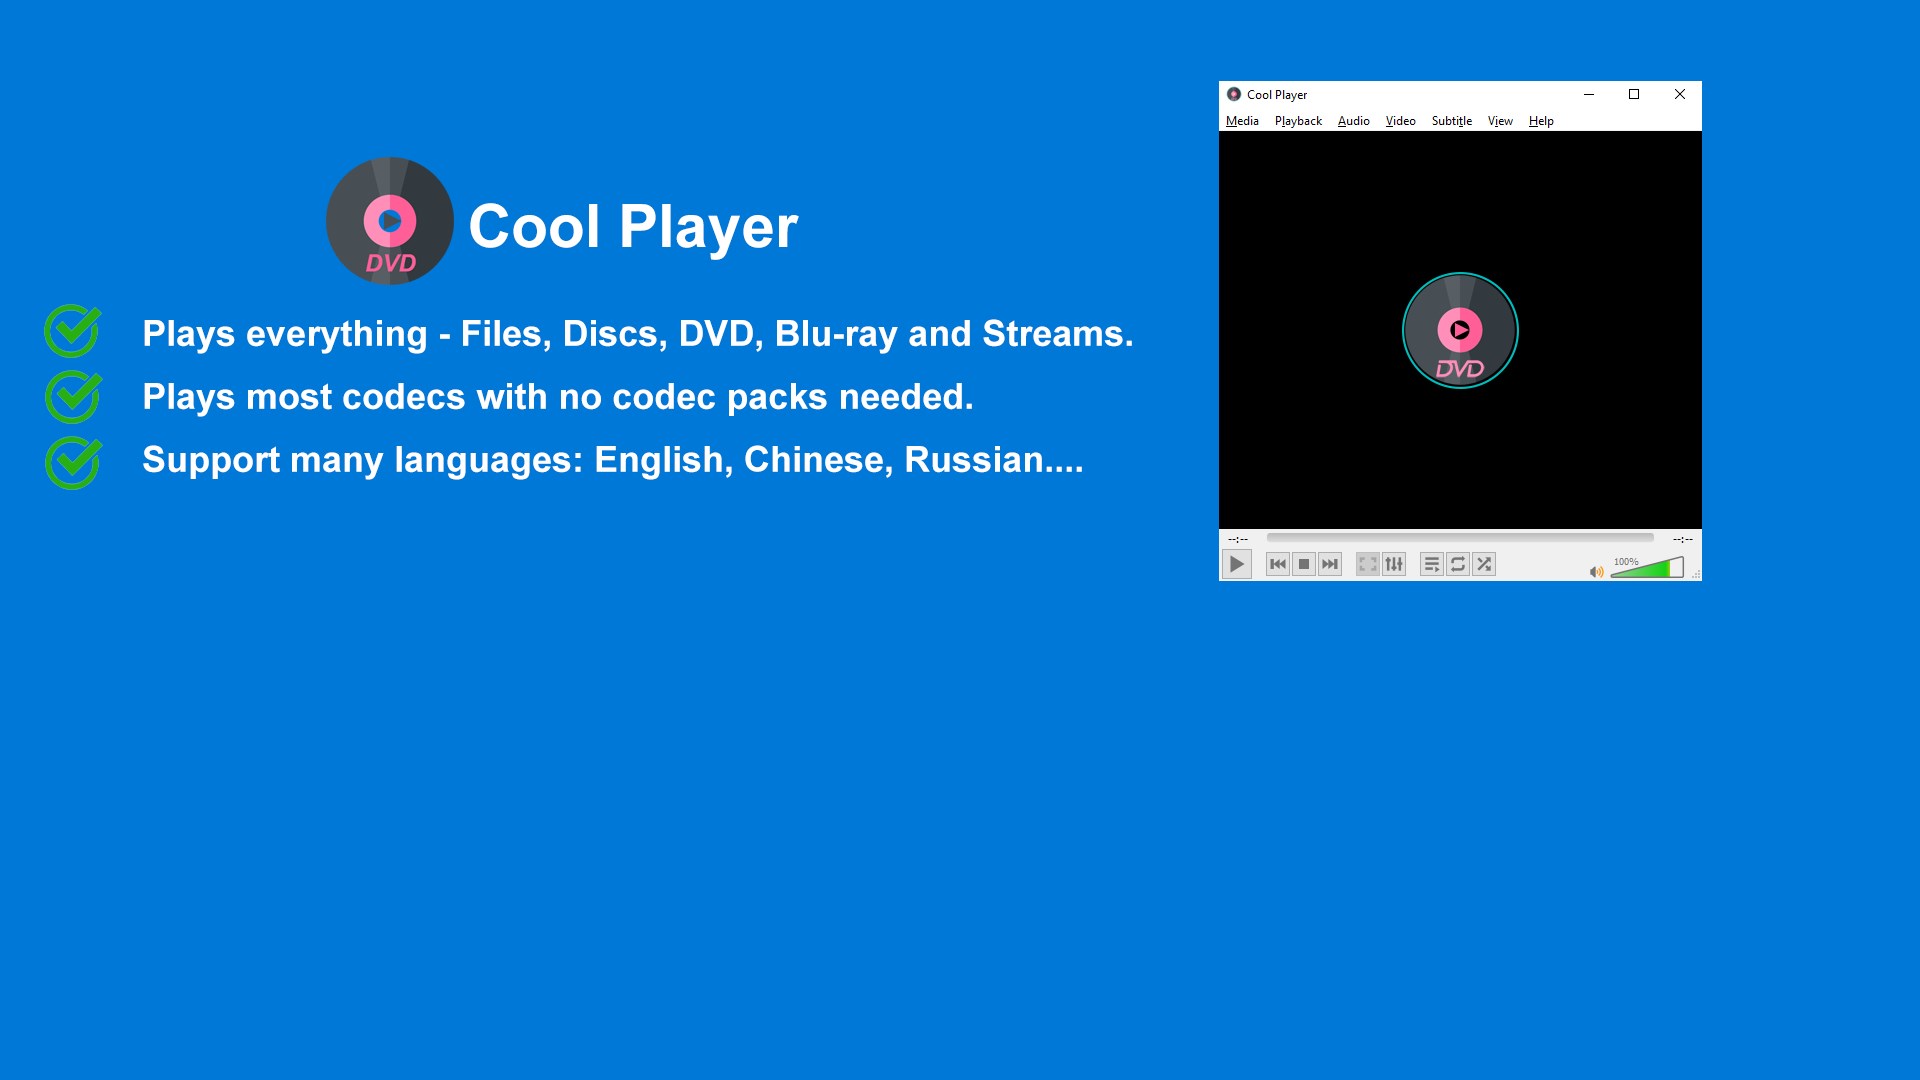Open the Media menu
This screenshot has width=1920, height=1080.
(x=1242, y=121)
